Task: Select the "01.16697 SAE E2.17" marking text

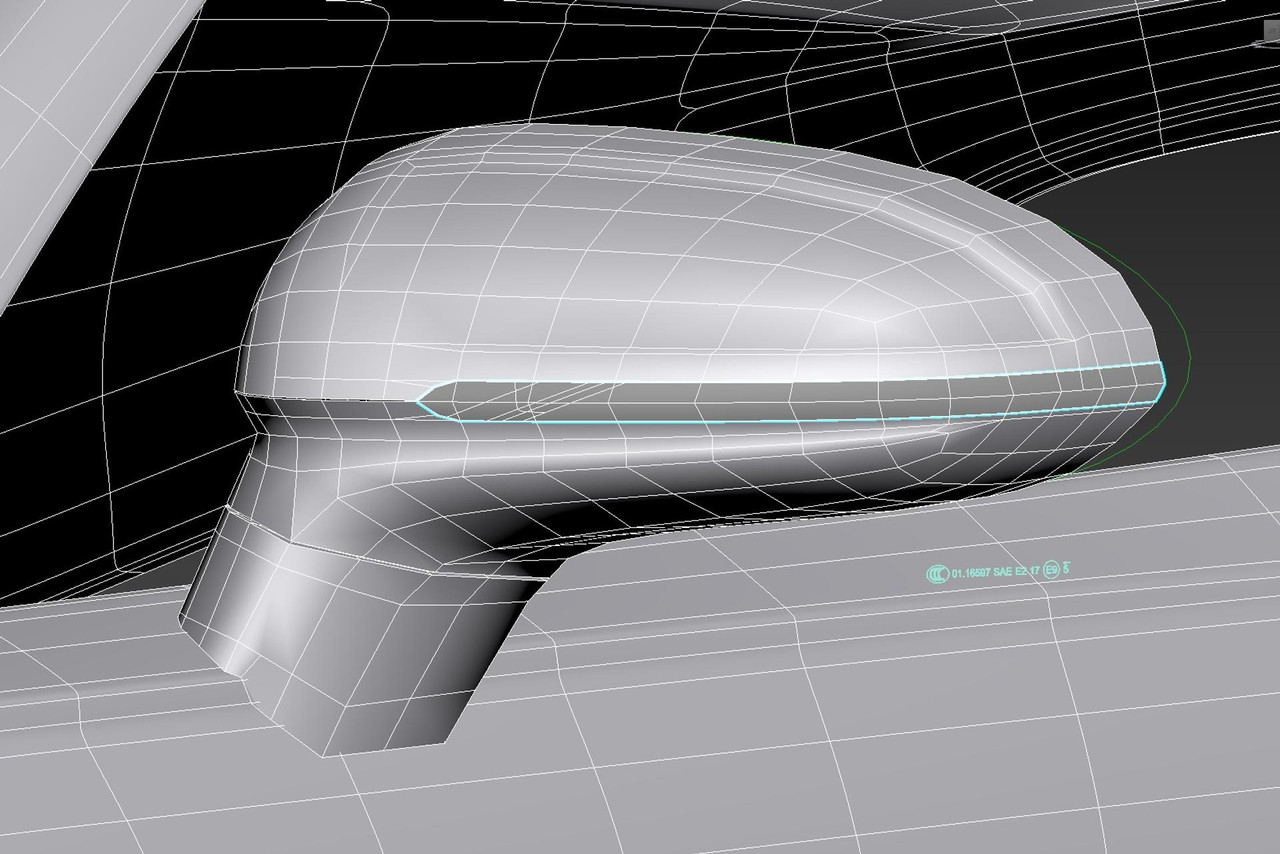Action: click(x=995, y=573)
